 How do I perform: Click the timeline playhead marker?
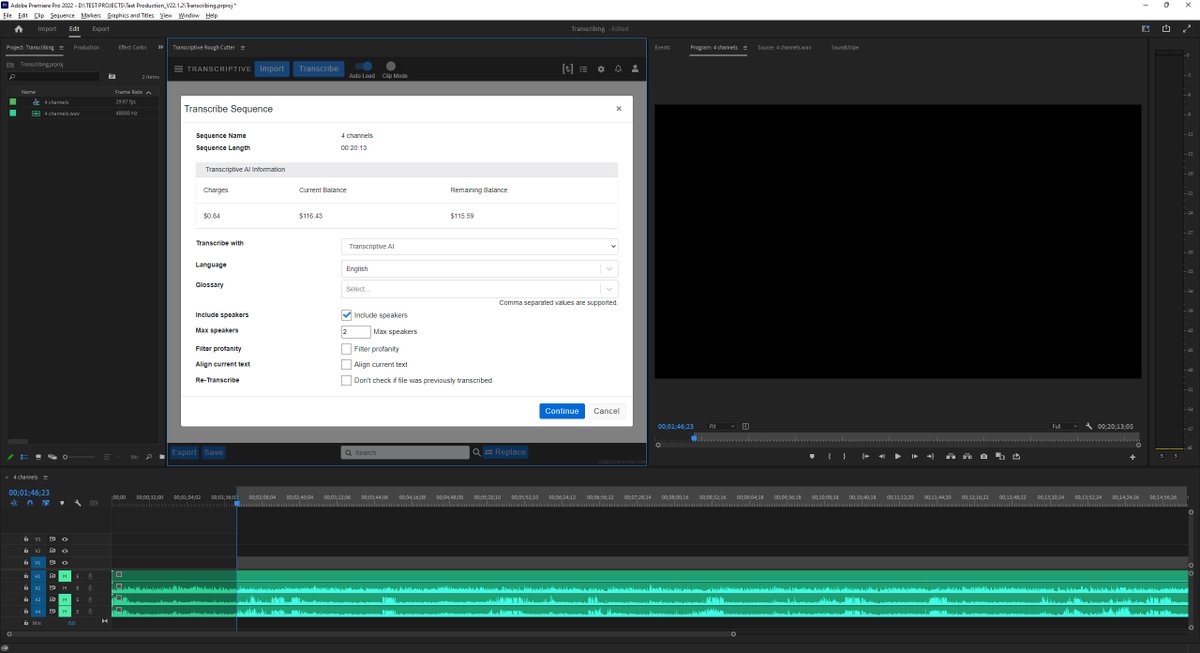click(237, 502)
